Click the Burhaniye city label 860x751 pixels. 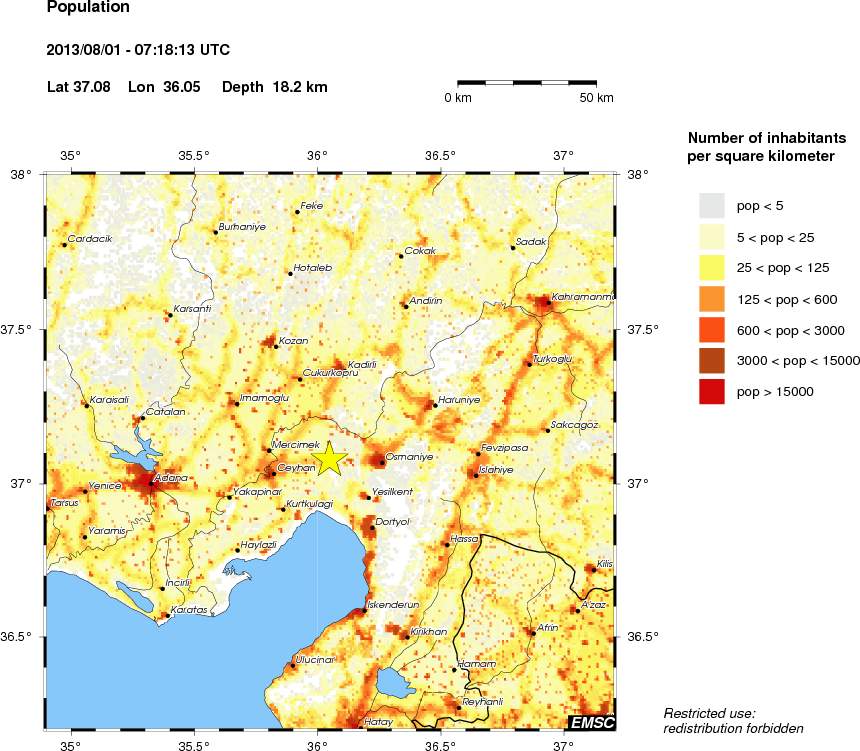(x=242, y=227)
